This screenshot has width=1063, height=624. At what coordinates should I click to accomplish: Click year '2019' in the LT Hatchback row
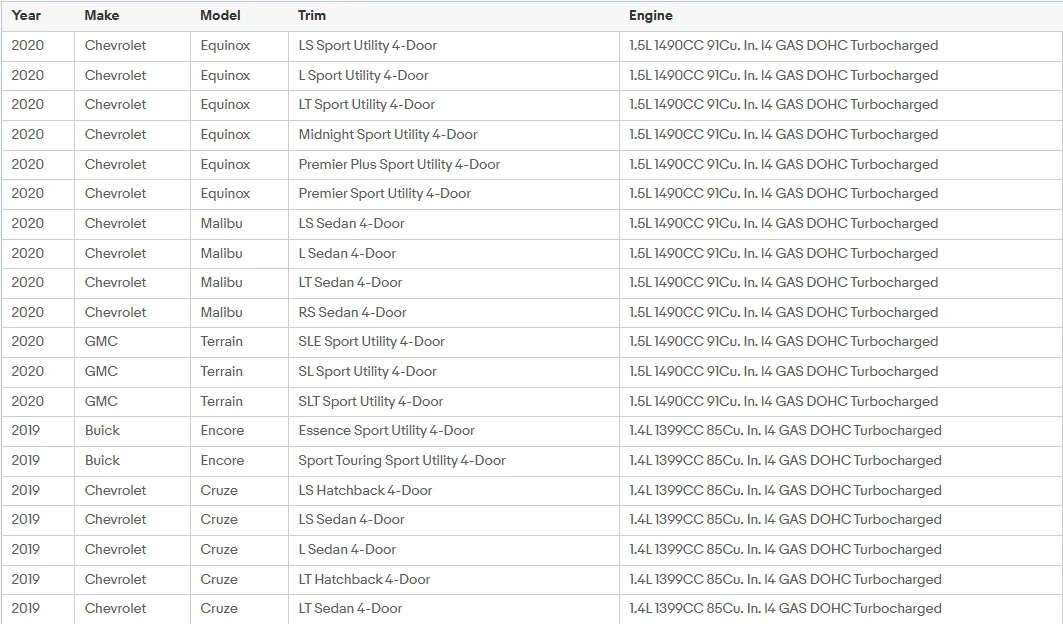(x=26, y=579)
